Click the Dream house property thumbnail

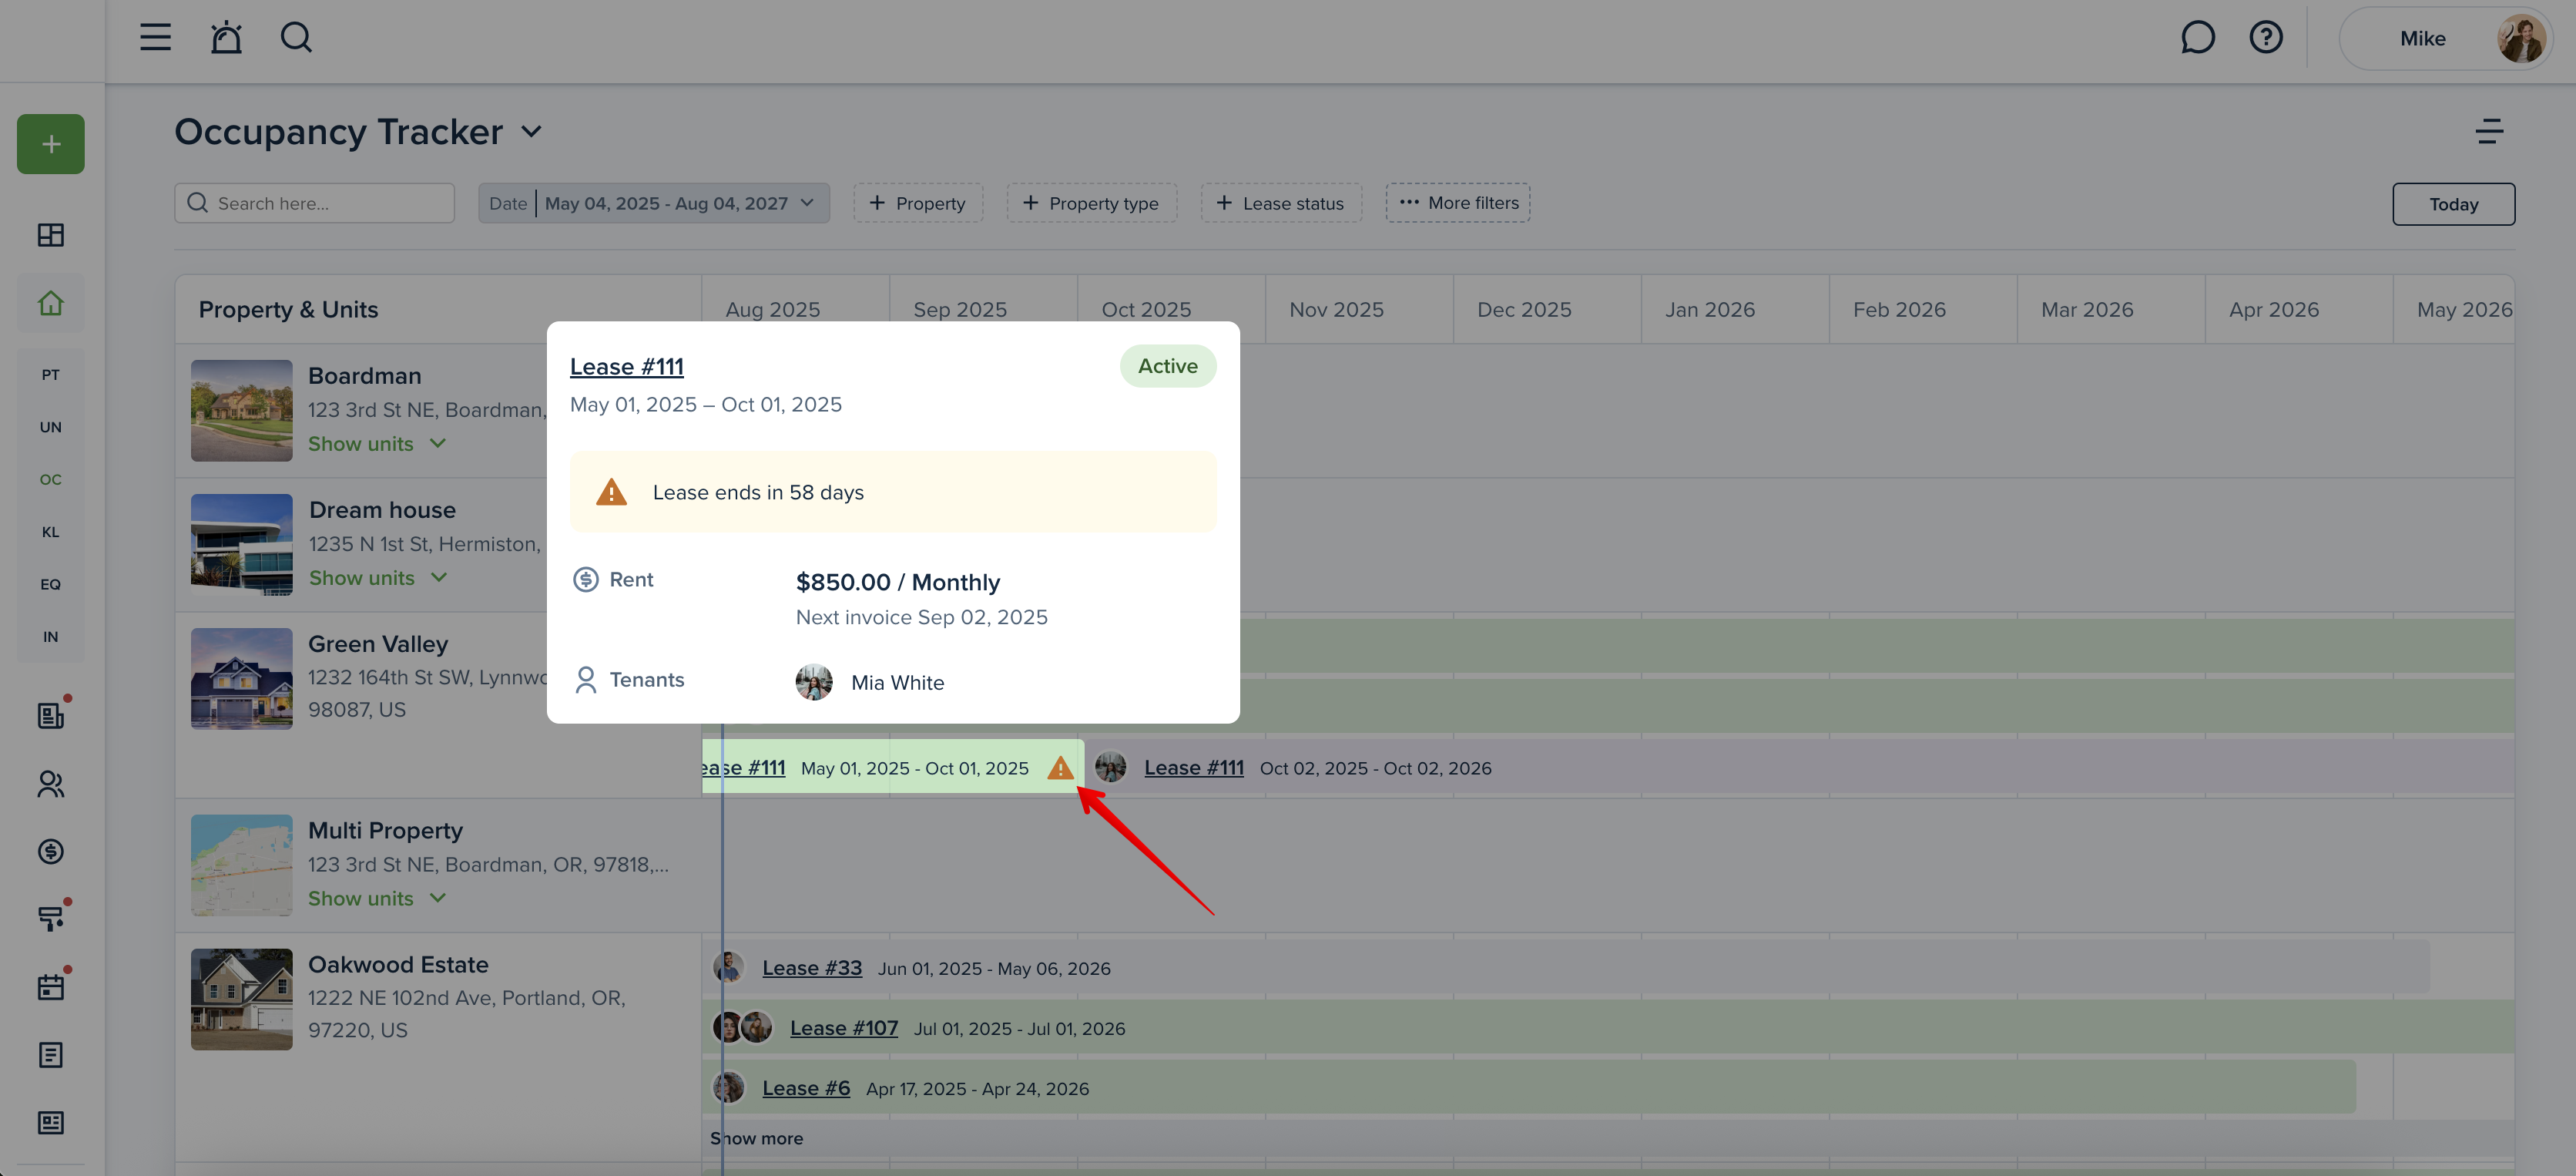click(x=242, y=545)
